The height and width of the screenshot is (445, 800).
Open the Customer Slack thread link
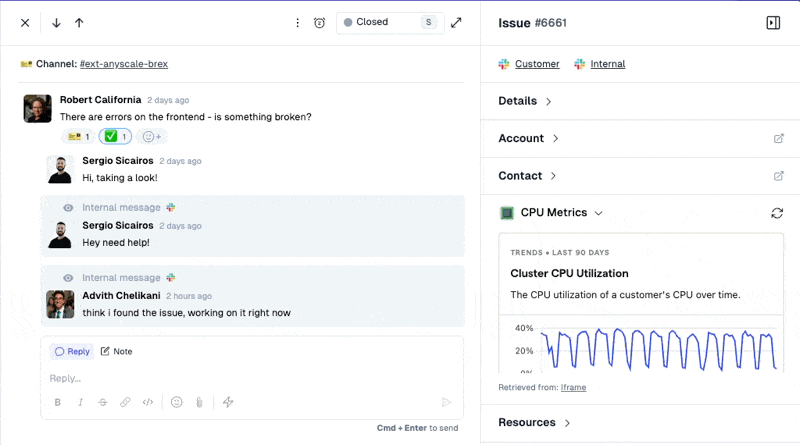537,64
